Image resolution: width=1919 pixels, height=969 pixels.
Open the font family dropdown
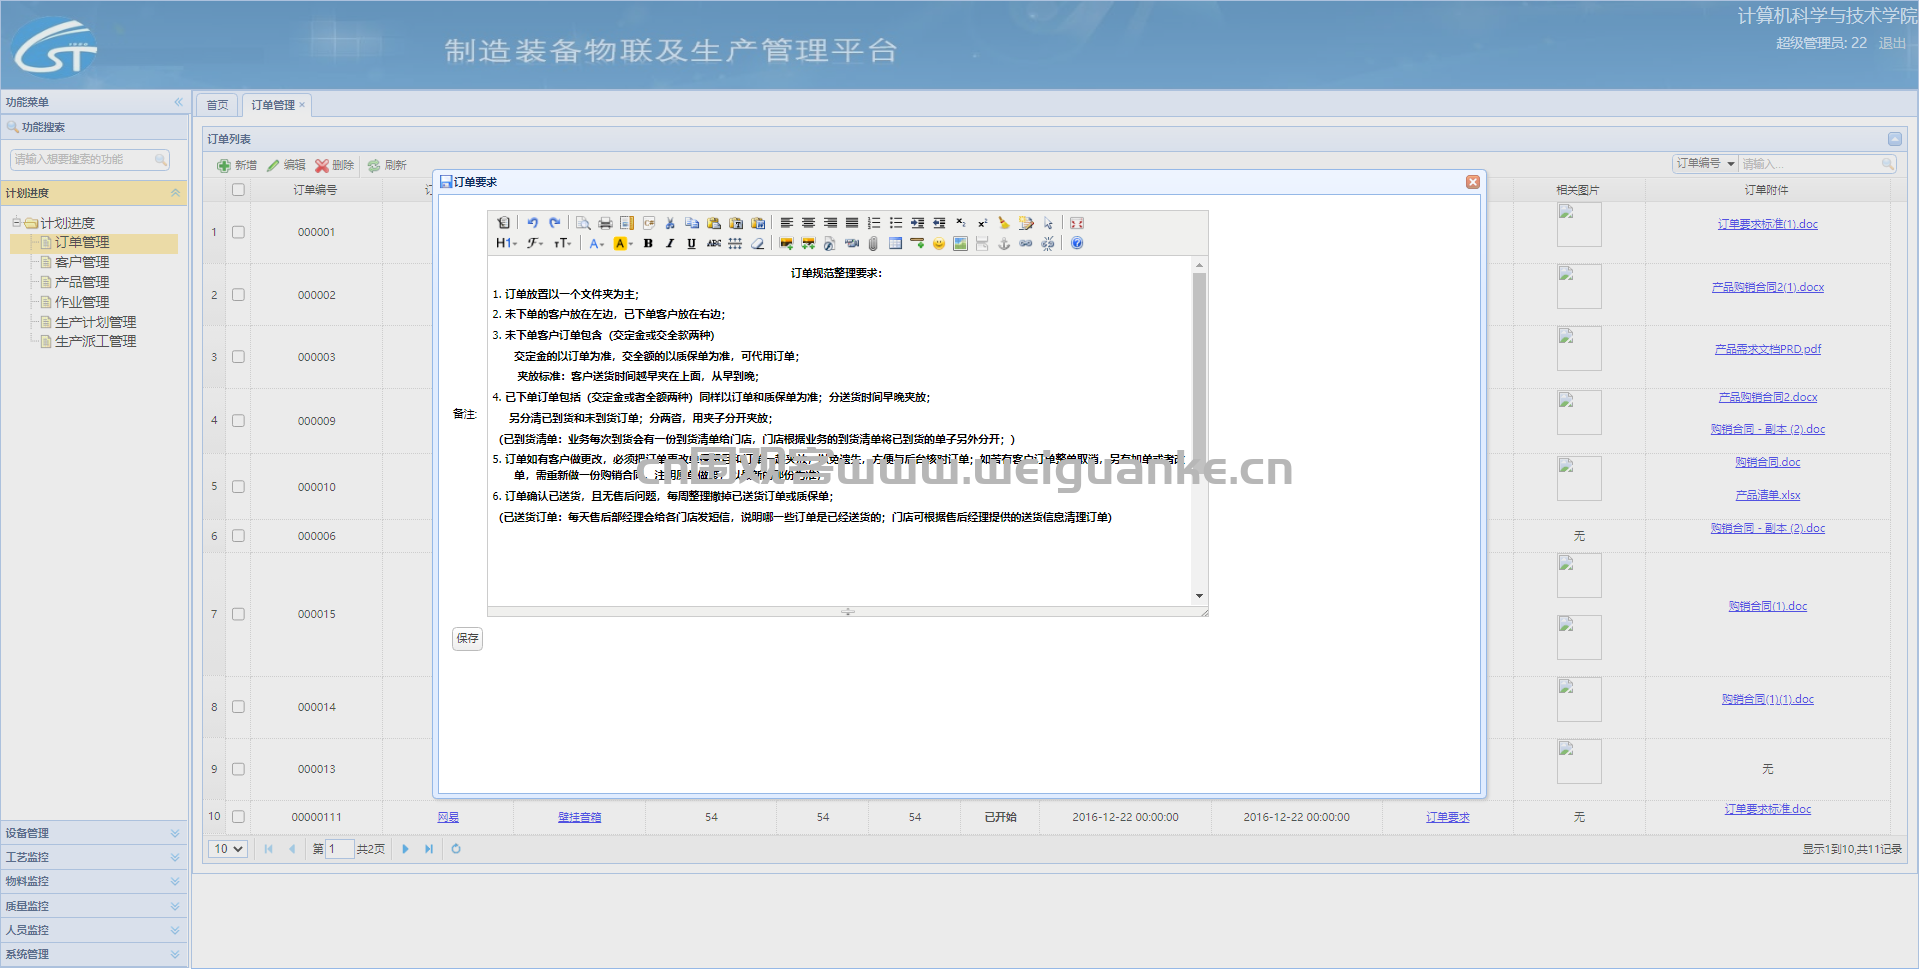coord(535,243)
